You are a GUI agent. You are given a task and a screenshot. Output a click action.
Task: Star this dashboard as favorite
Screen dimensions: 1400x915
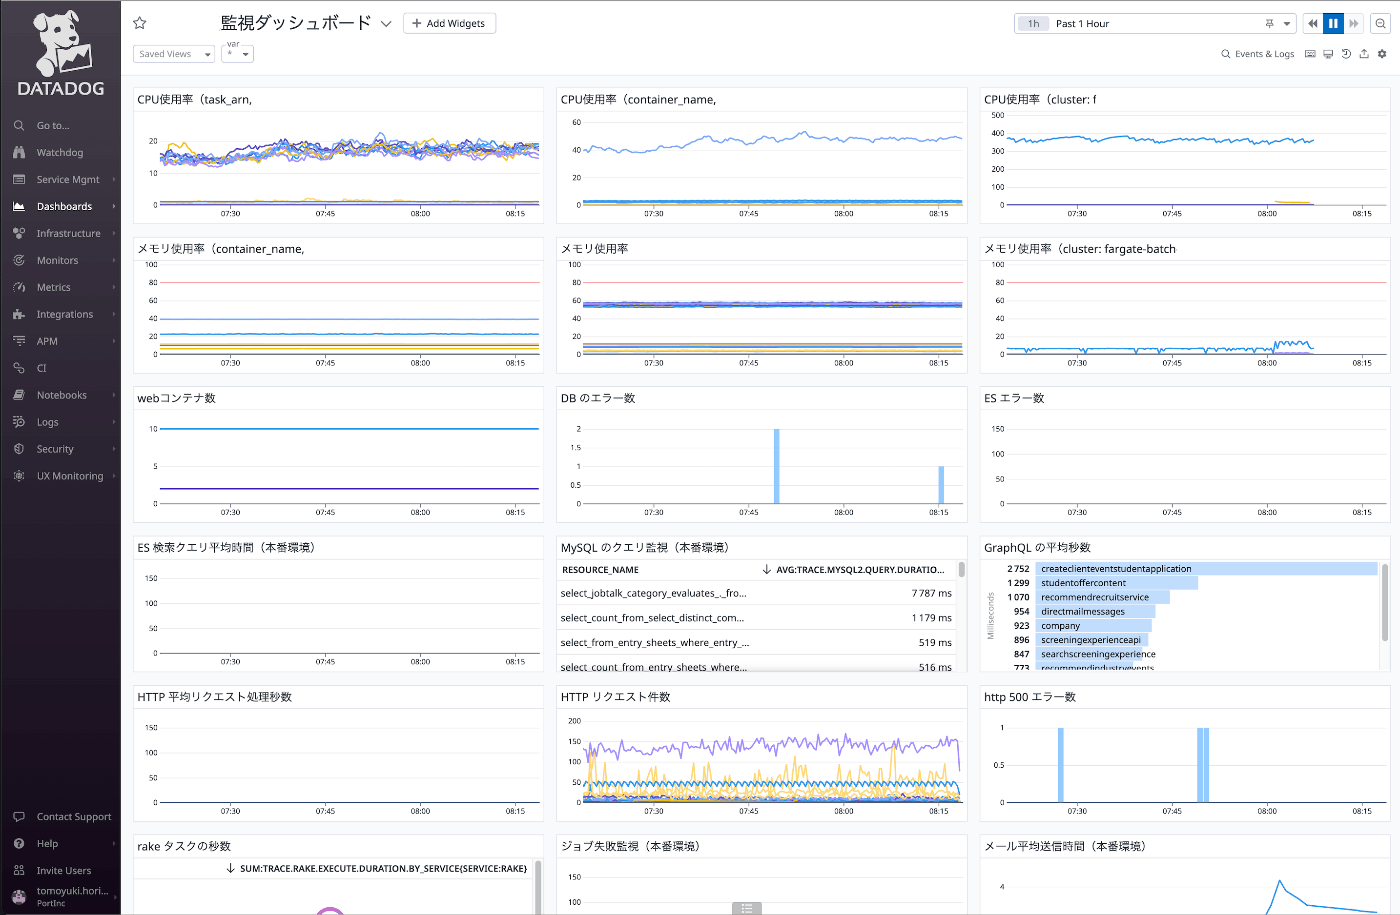140,23
